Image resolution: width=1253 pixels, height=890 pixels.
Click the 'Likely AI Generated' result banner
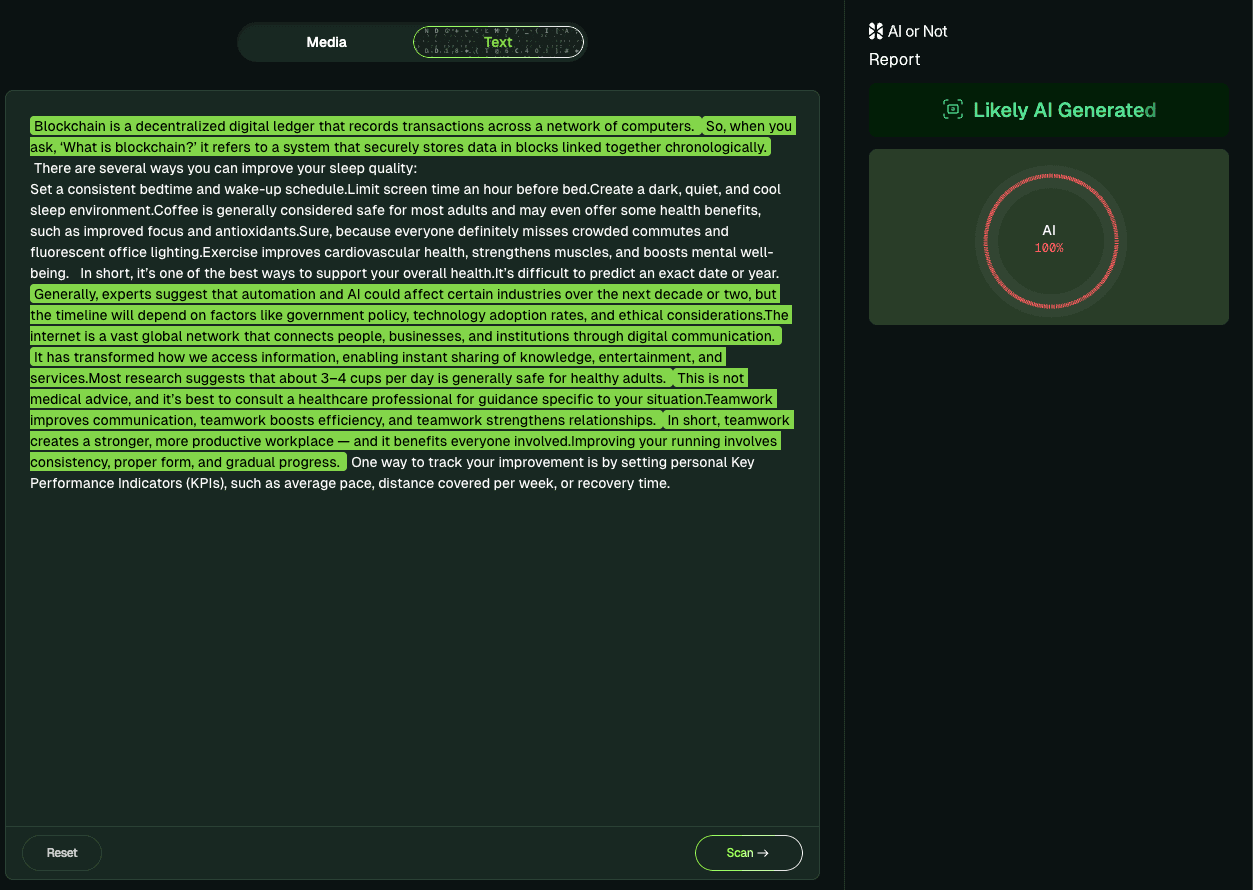[1048, 110]
